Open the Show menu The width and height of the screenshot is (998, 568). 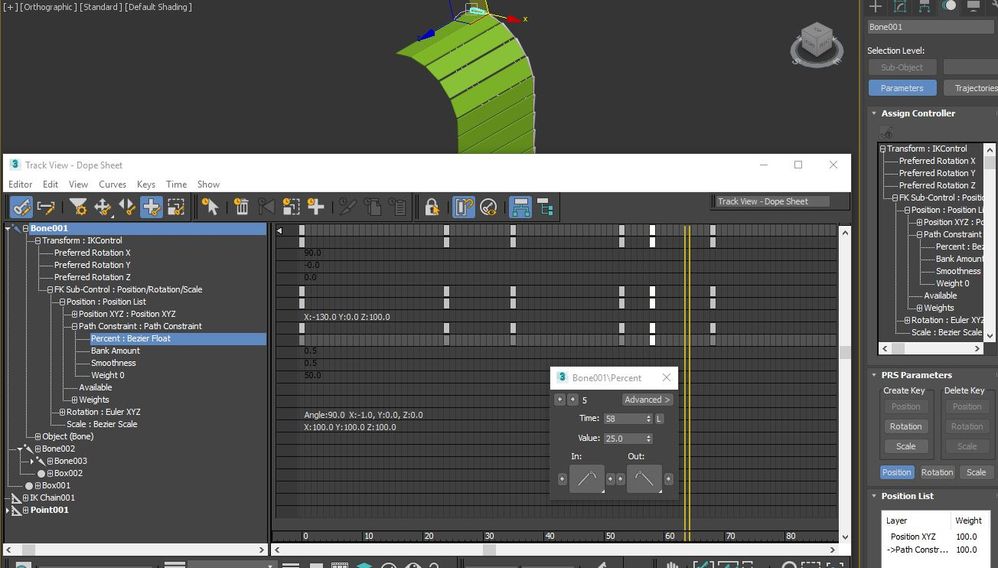tap(208, 184)
